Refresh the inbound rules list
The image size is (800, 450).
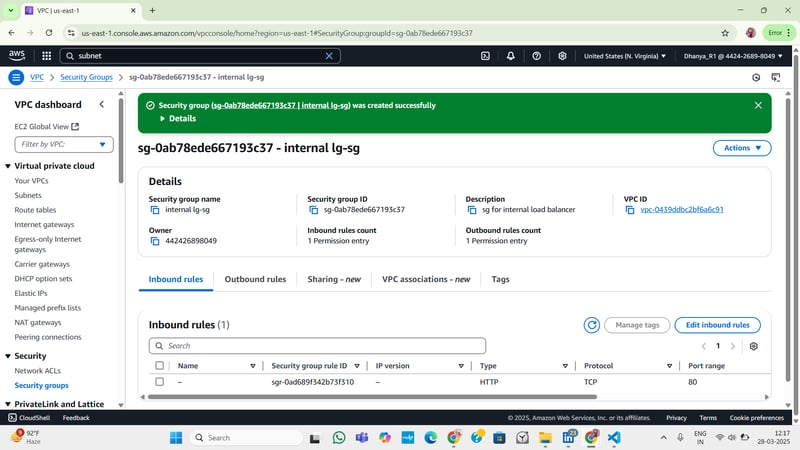pyautogui.click(x=592, y=325)
